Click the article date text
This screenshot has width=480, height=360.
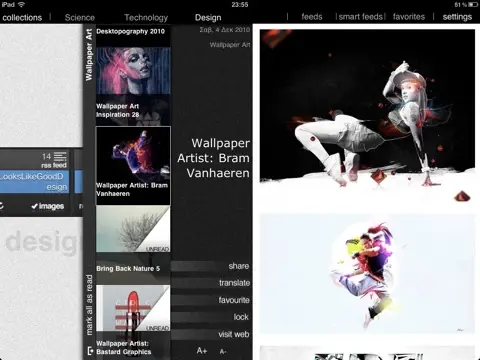click(x=225, y=30)
